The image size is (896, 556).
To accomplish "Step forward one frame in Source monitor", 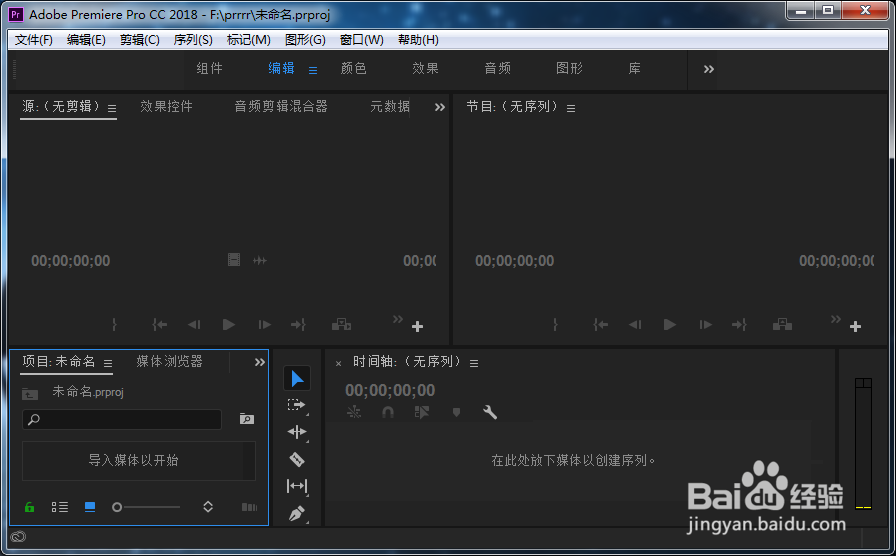I will tap(264, 325).
